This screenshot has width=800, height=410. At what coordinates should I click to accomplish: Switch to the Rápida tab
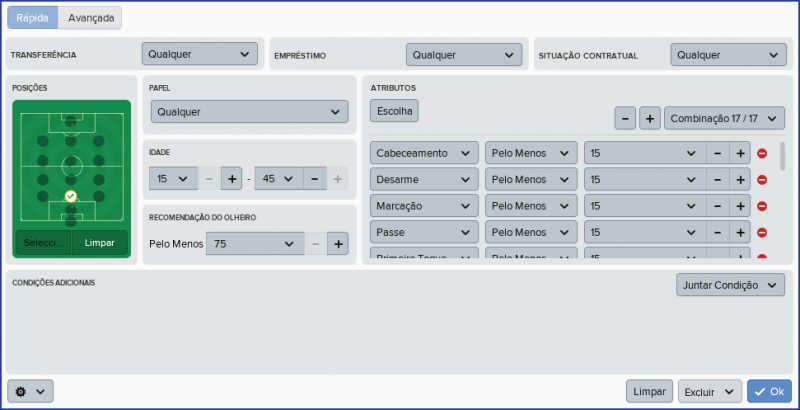33,17
